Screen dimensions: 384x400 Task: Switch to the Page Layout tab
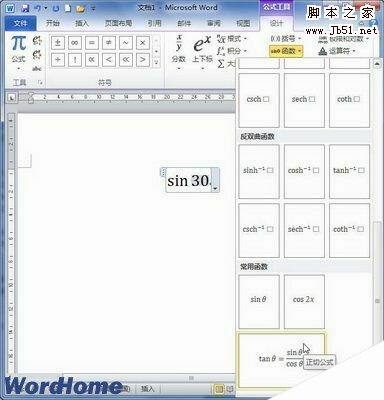tap(118, 23)
